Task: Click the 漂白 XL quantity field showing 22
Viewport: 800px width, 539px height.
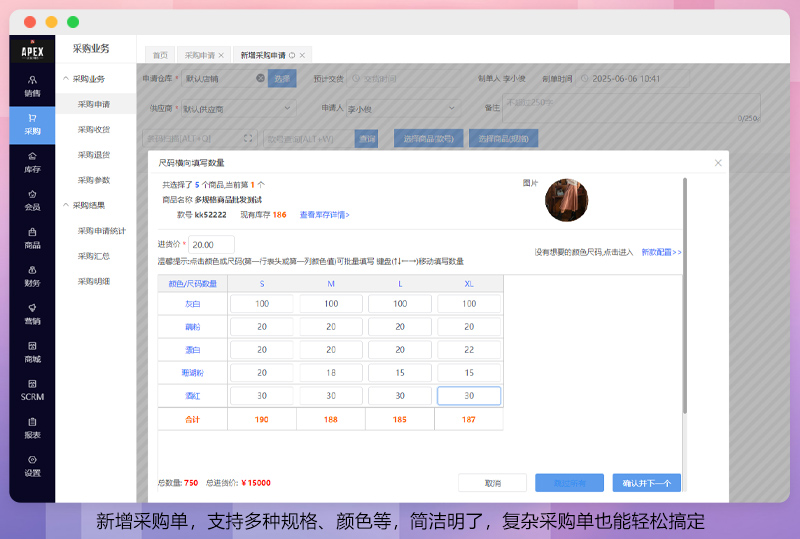Action: (469, 350)
